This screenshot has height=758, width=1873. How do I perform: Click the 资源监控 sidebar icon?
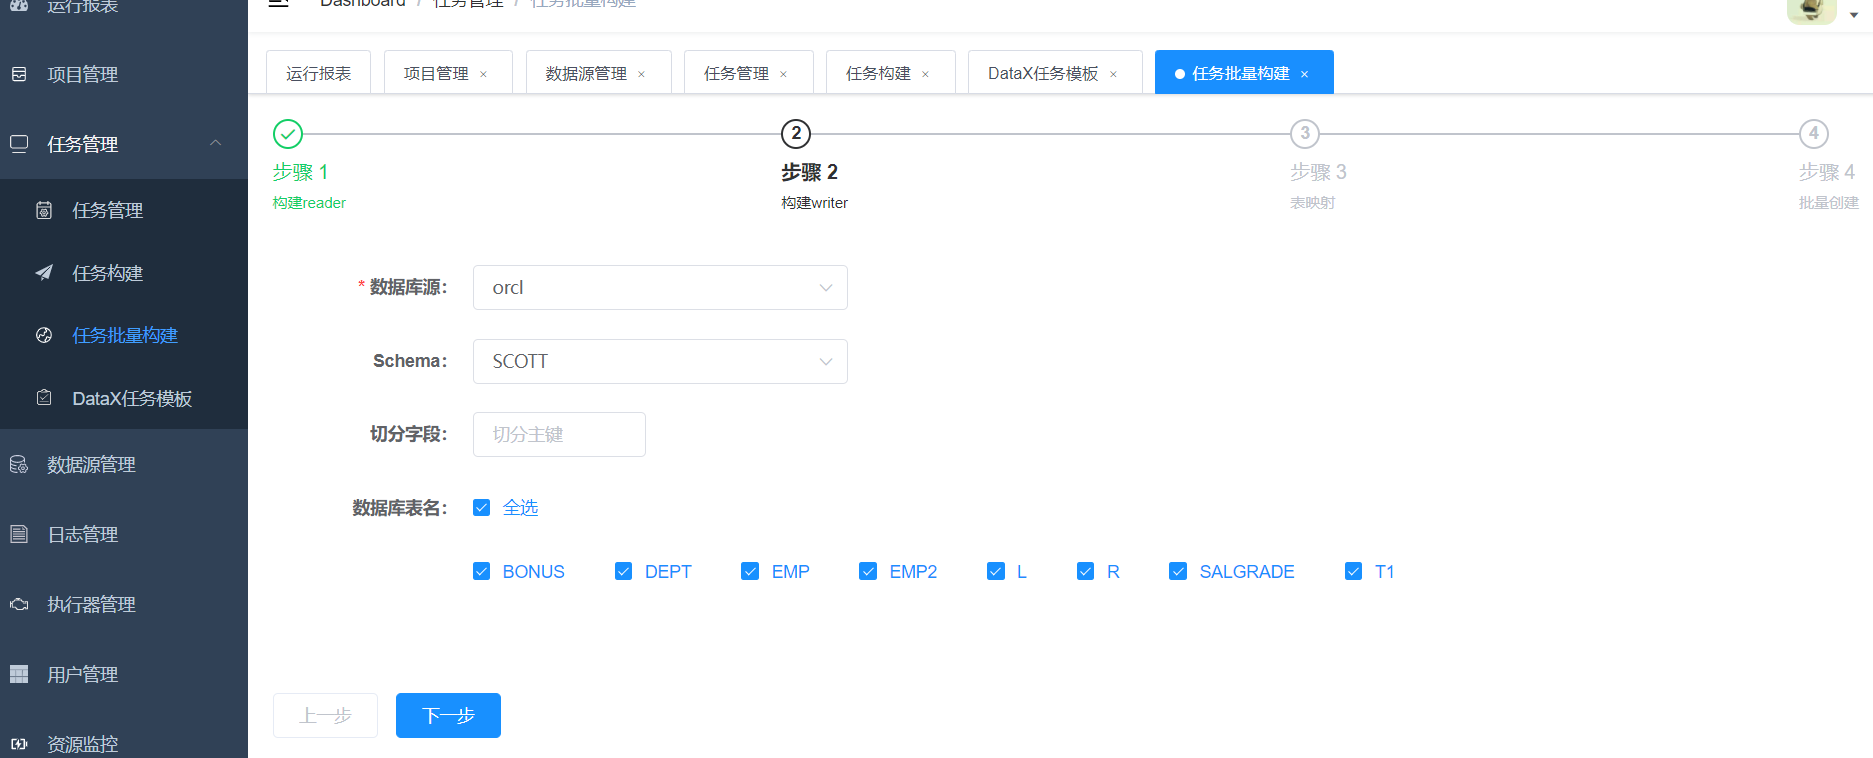(19, 744)
